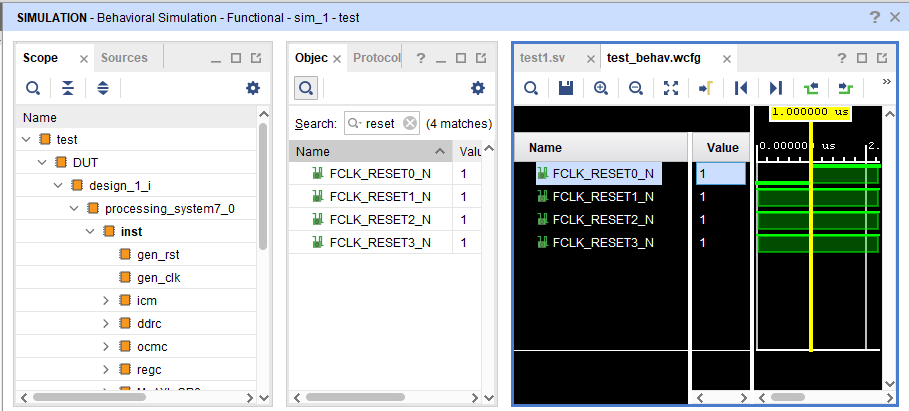The height and width of the screenshot is (411, 909).
Task: Collapse the DUT scope node
Action: [x=42, y=163]
